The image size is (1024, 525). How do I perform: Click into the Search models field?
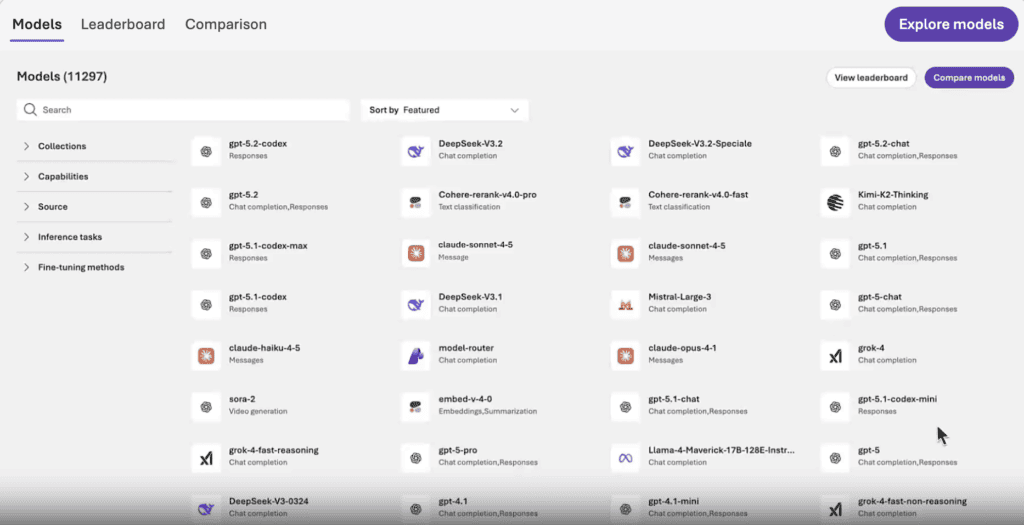(x=183, y=110)
